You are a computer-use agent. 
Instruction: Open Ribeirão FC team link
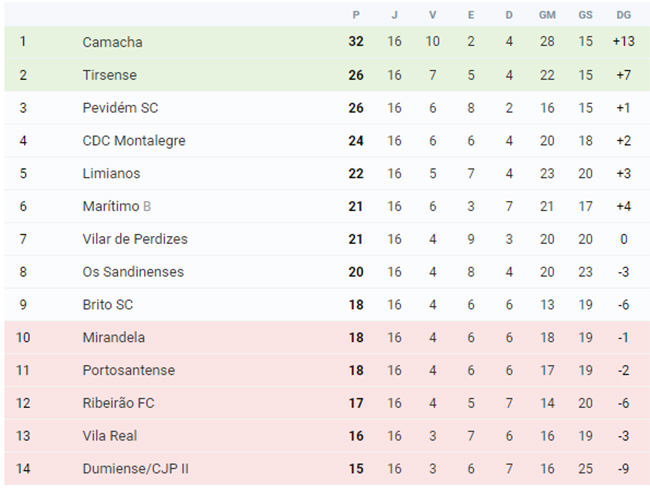tap(118, 402)
